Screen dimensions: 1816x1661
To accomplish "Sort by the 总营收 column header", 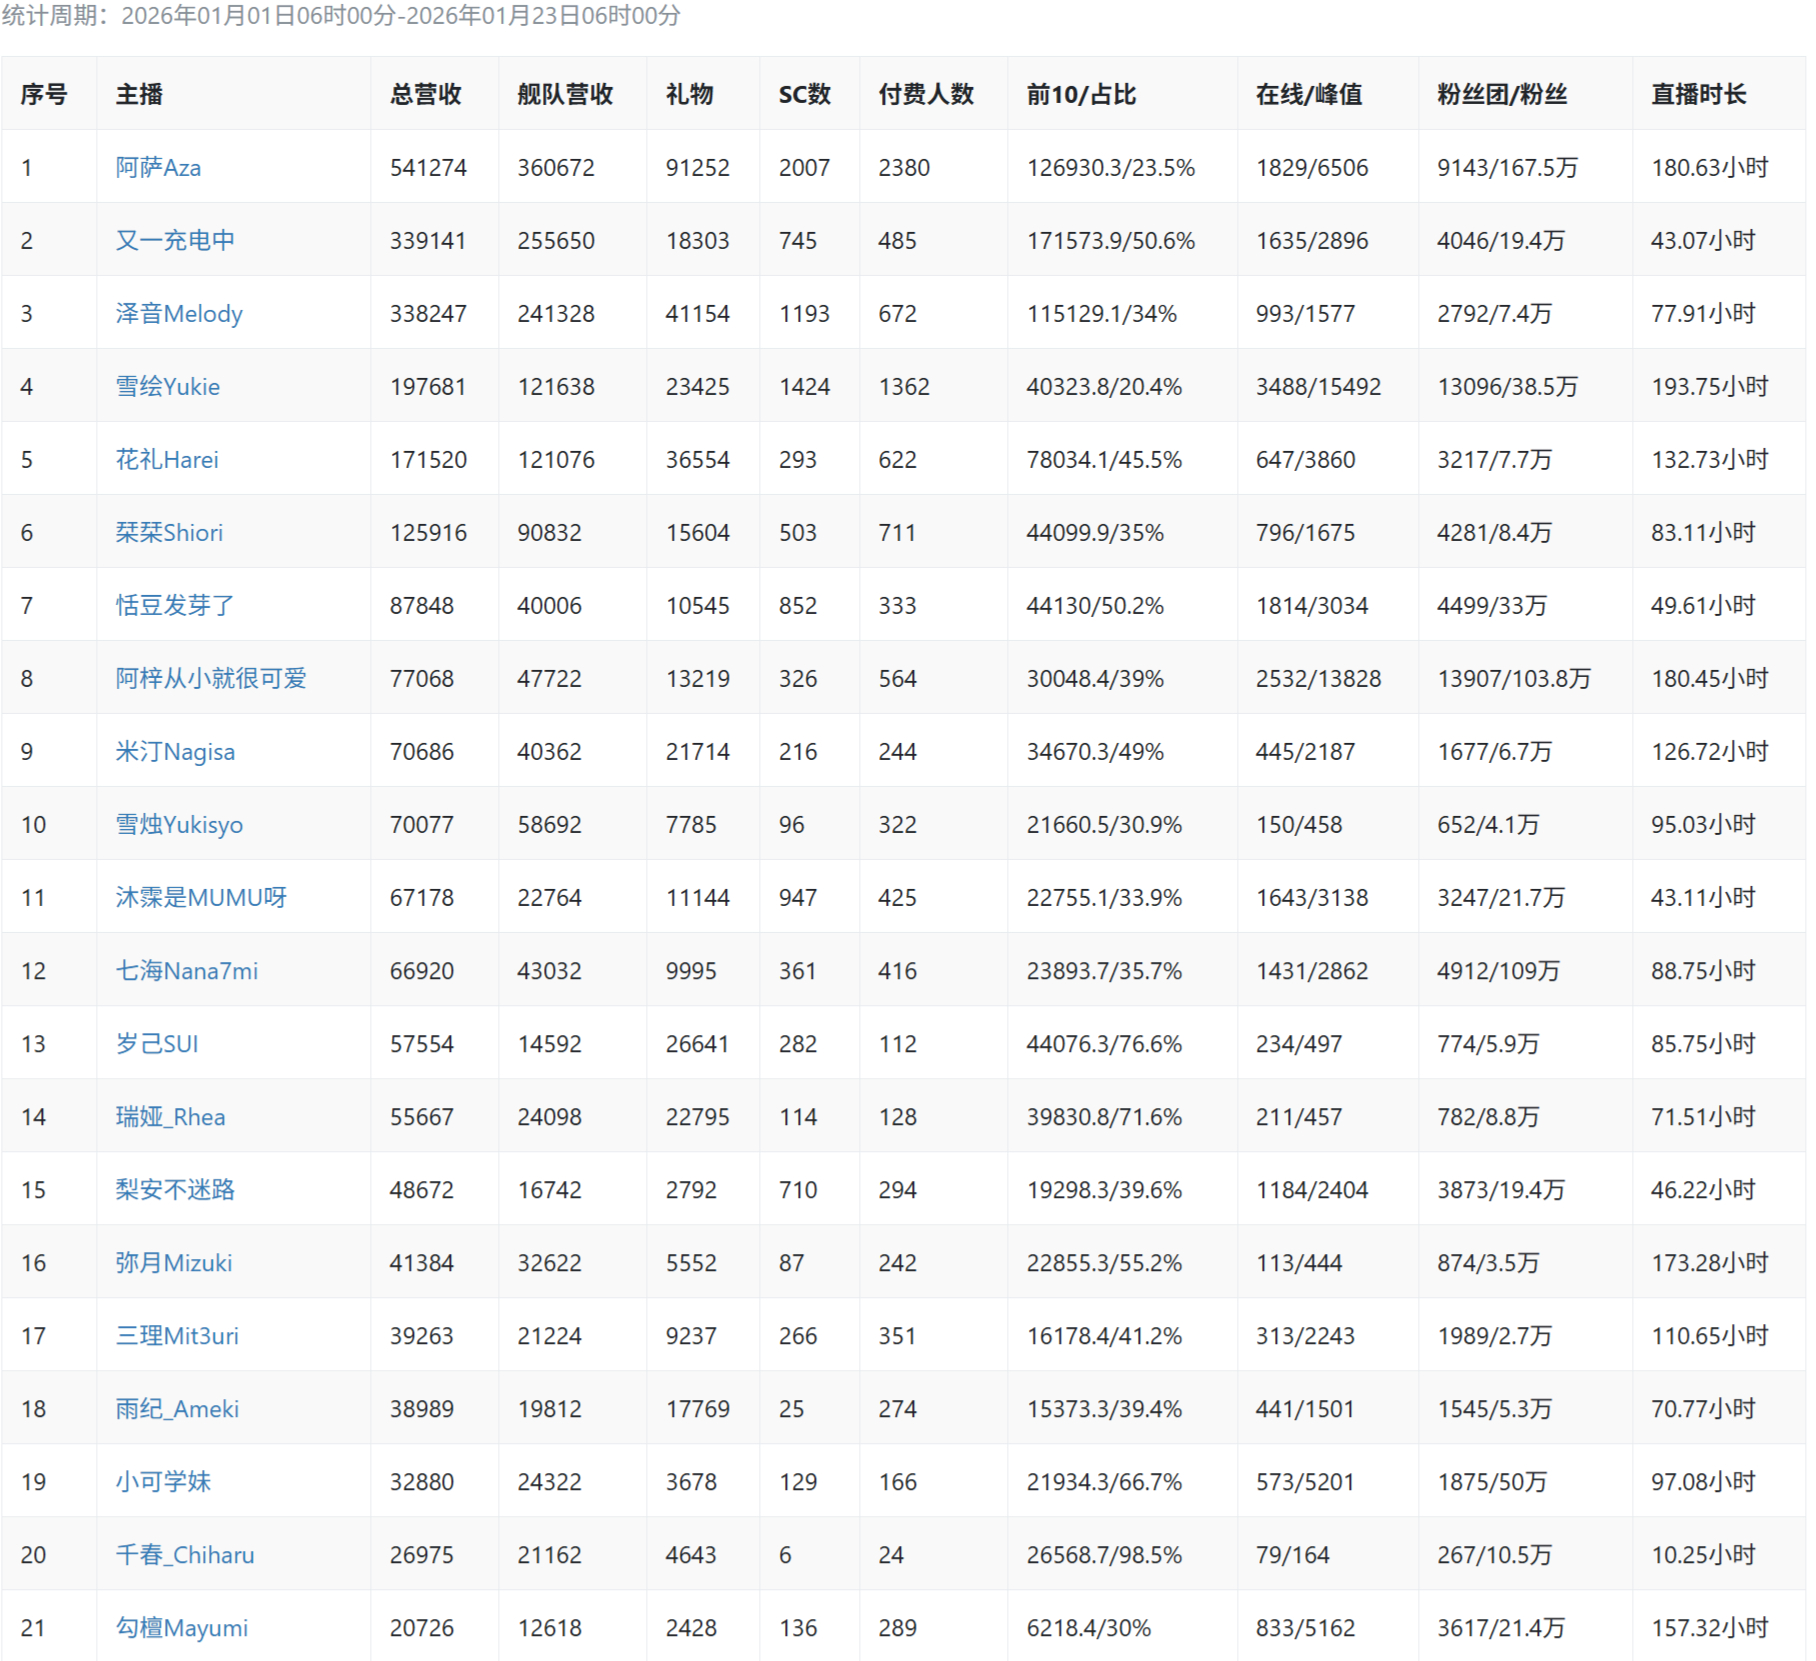I will 425,94.
